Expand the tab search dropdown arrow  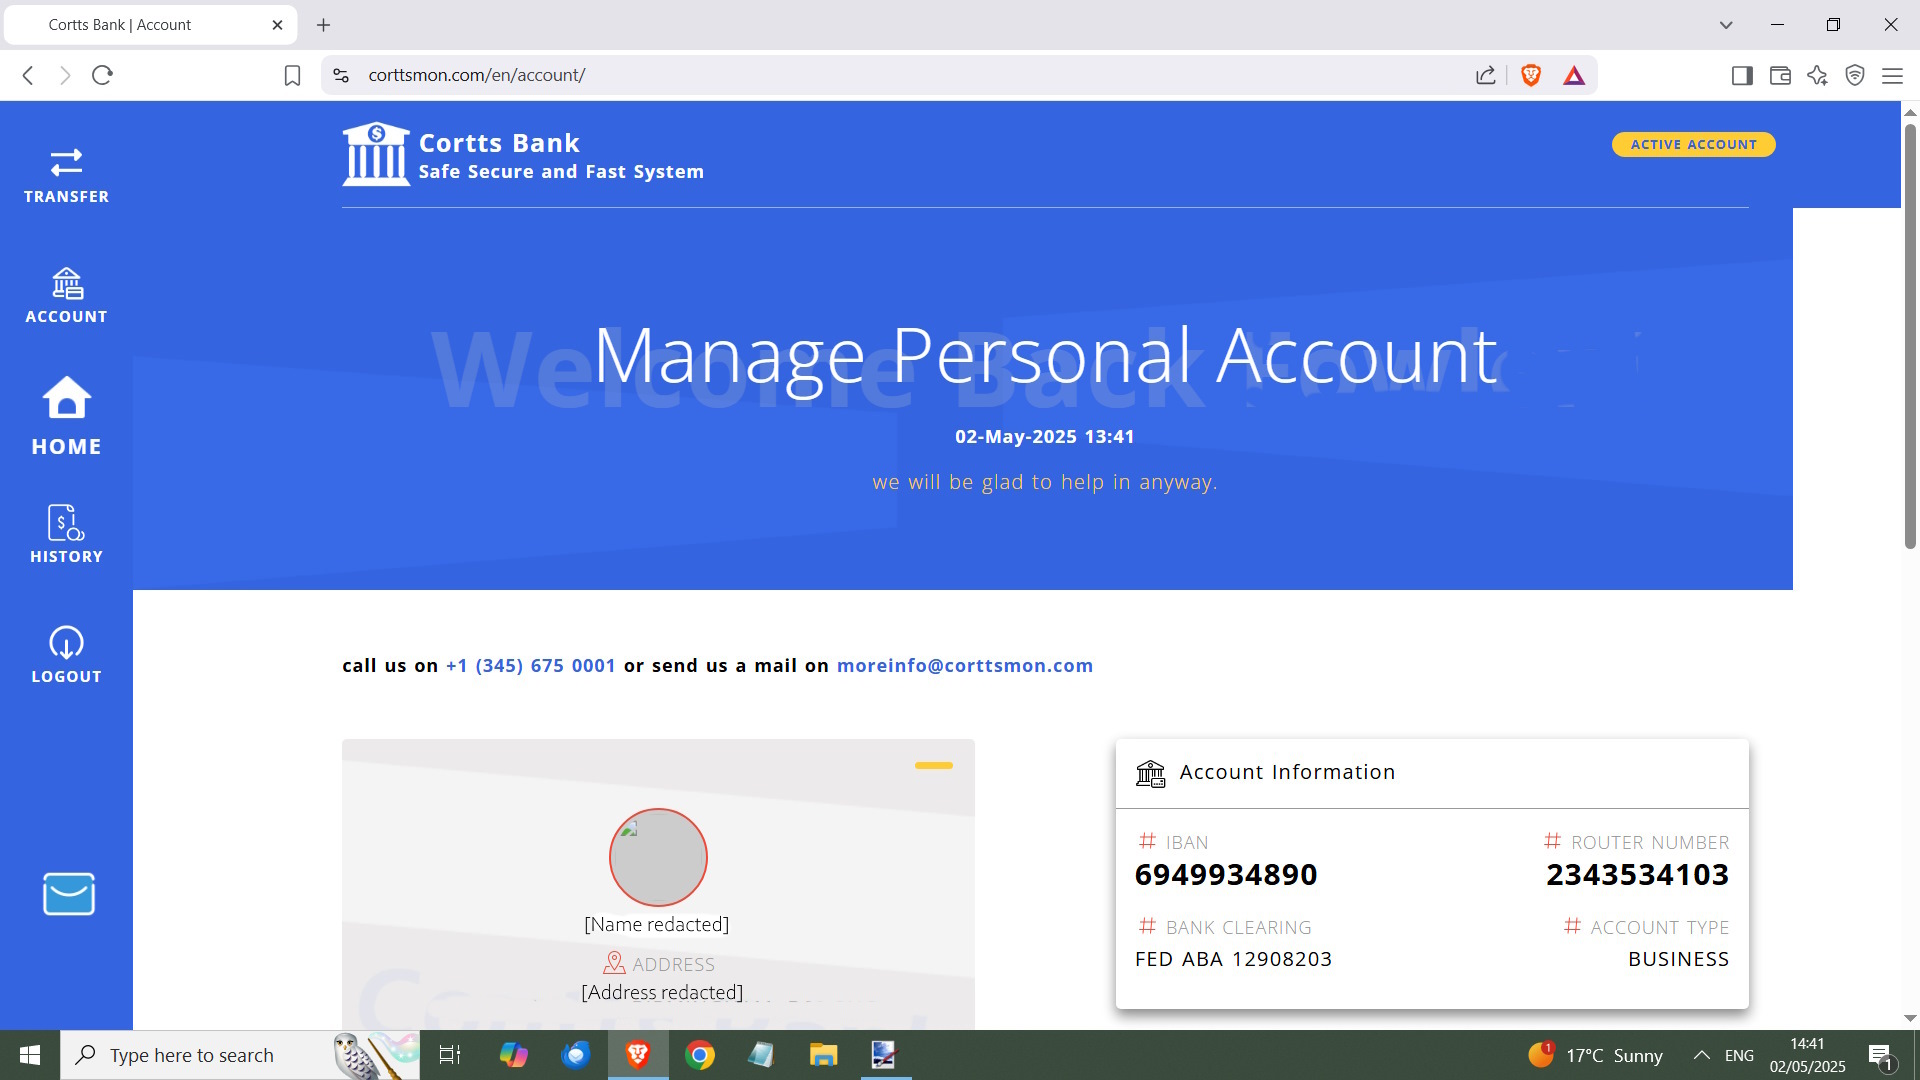coord(1726,25)
